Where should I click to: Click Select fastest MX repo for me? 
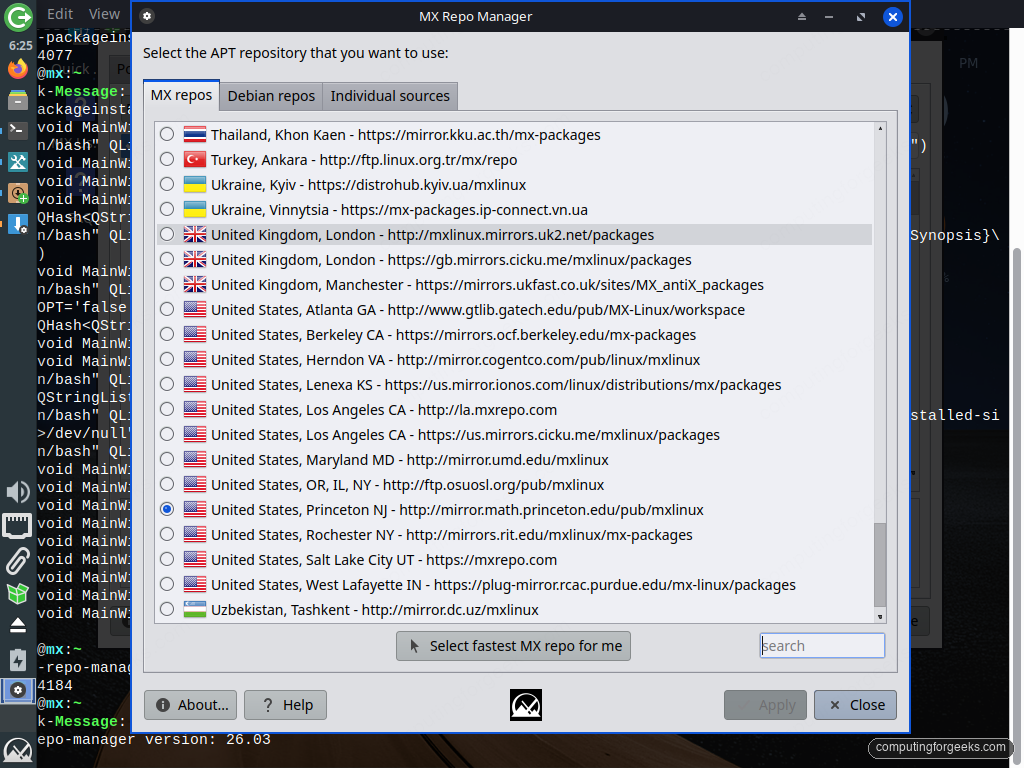point(513,646)
